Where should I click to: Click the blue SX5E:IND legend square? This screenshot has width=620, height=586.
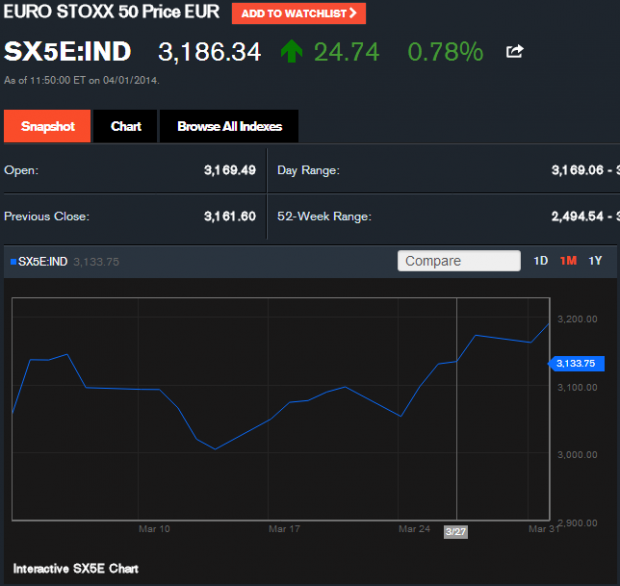click(12, 262)
